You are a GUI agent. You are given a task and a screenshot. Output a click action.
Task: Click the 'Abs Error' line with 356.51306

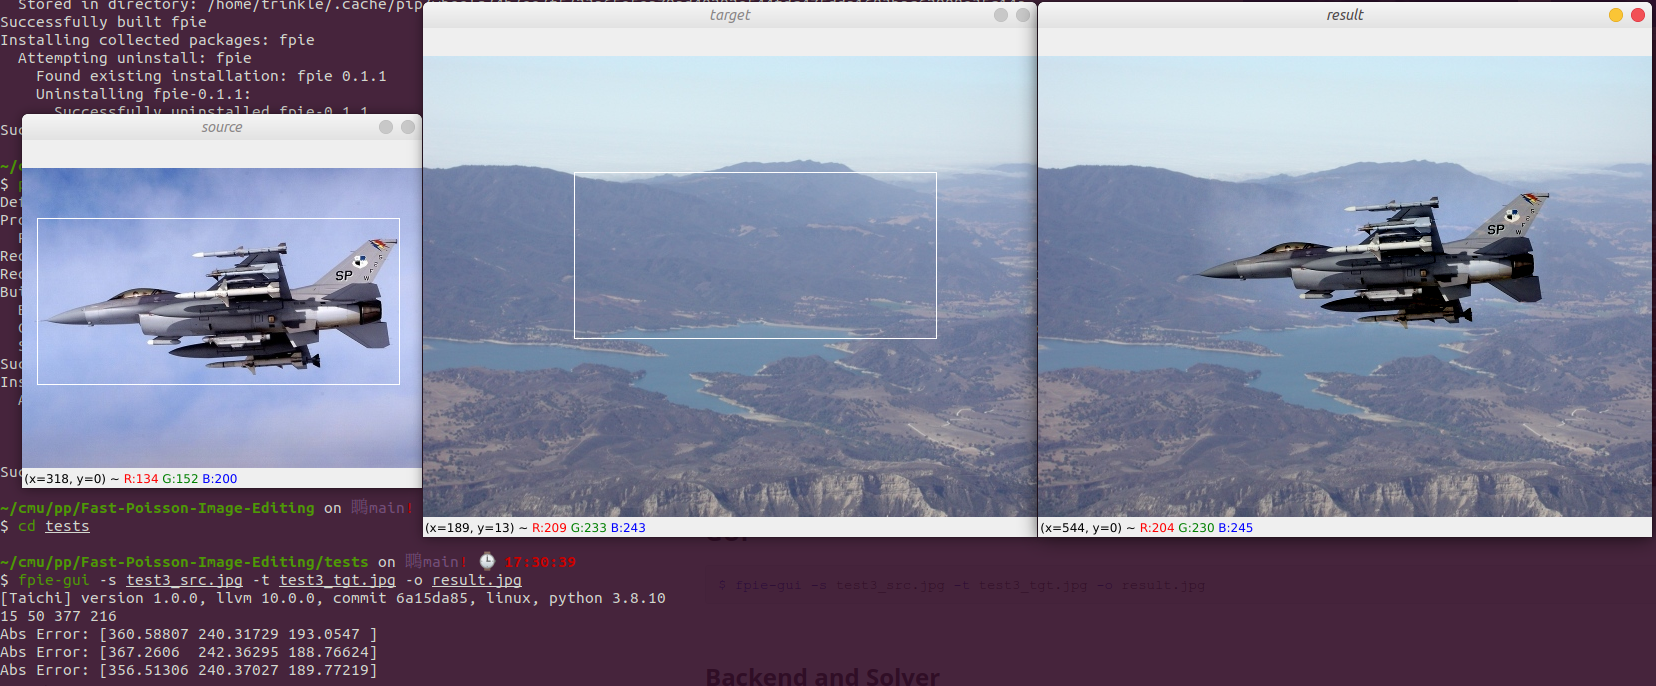(x=189, y=670)
